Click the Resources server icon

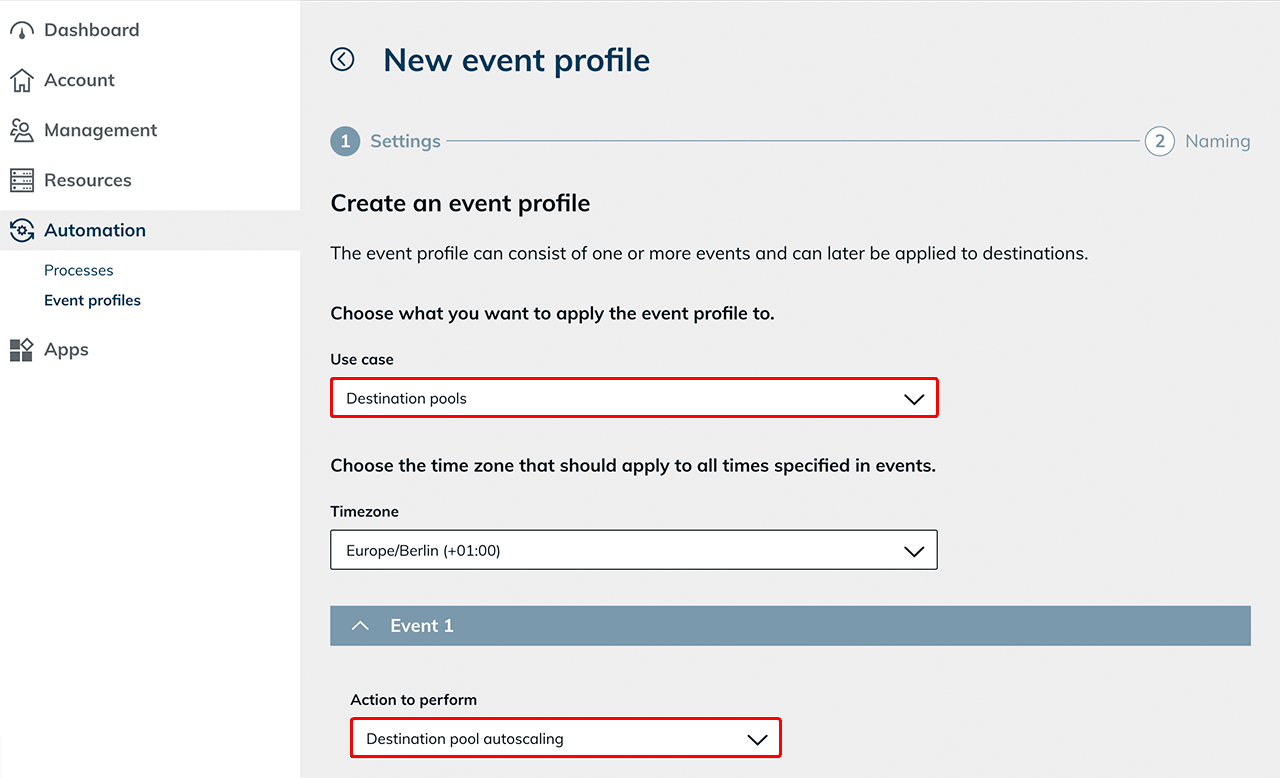click(x=22, y=181)
